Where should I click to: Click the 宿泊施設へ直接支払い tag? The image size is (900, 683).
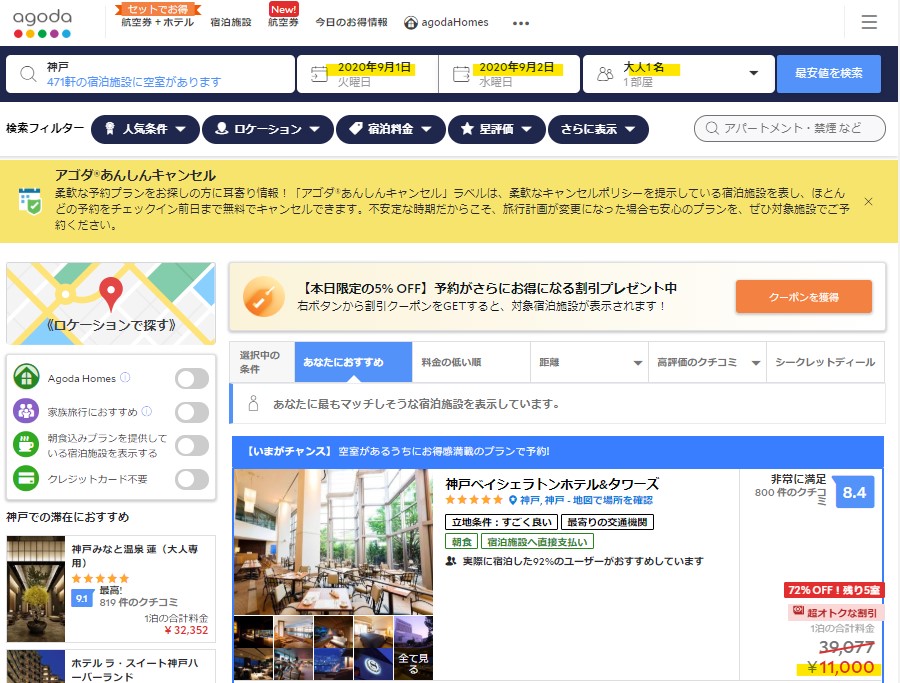click(x=537, y=541)
